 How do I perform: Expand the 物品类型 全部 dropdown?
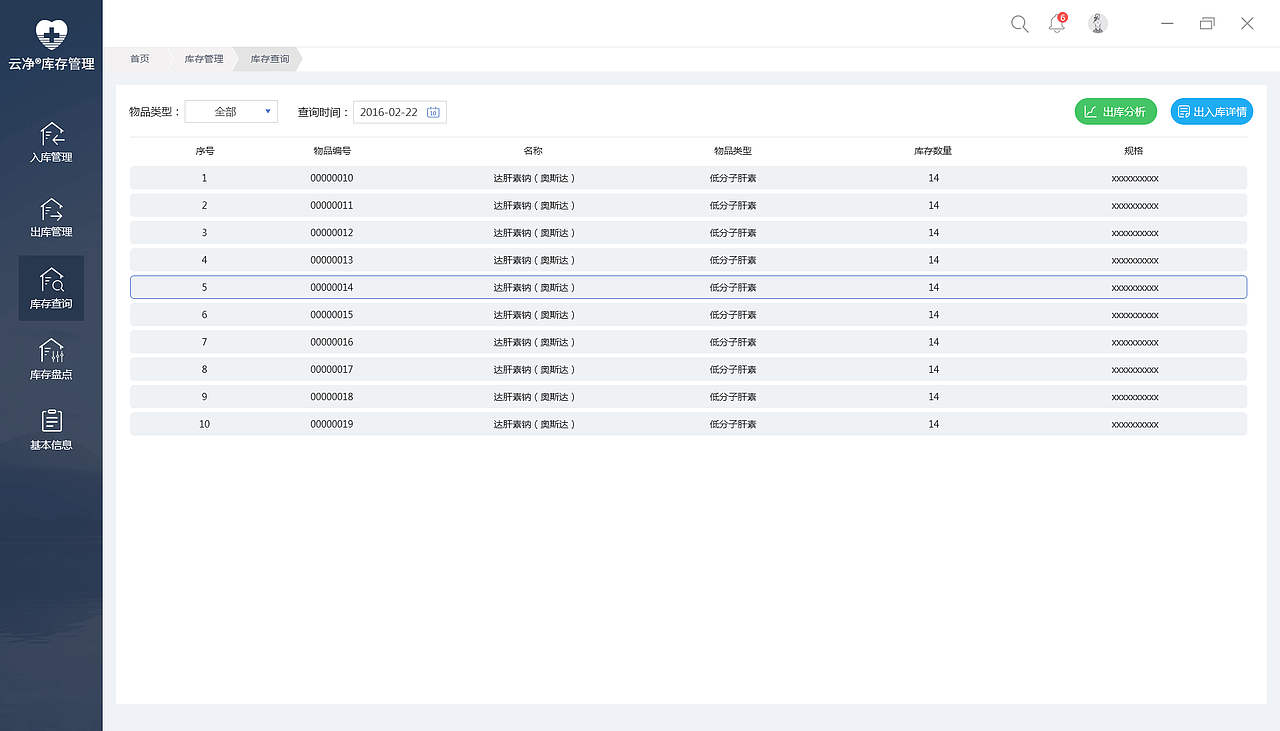pyautogui.click(x=231, y=112)
